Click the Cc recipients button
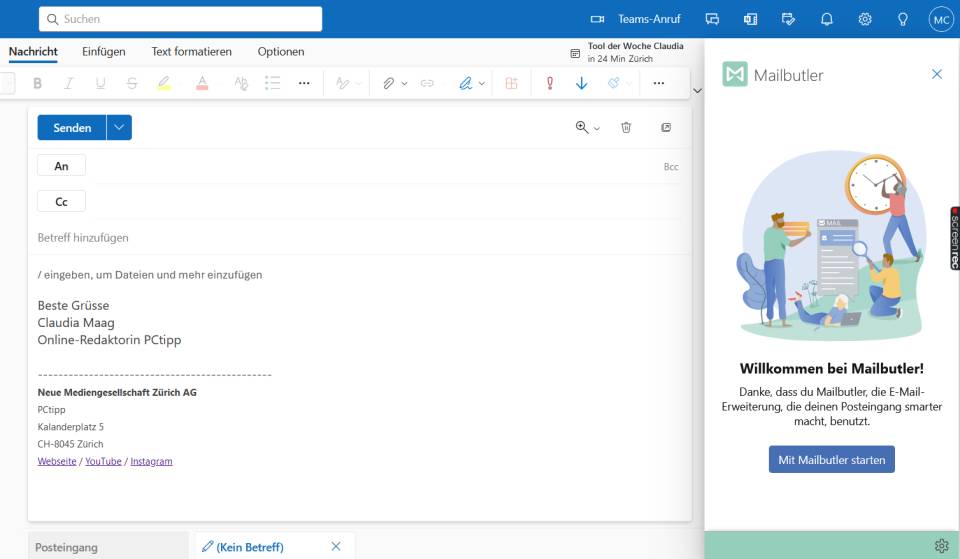960x559 pixels. (61, 201)
